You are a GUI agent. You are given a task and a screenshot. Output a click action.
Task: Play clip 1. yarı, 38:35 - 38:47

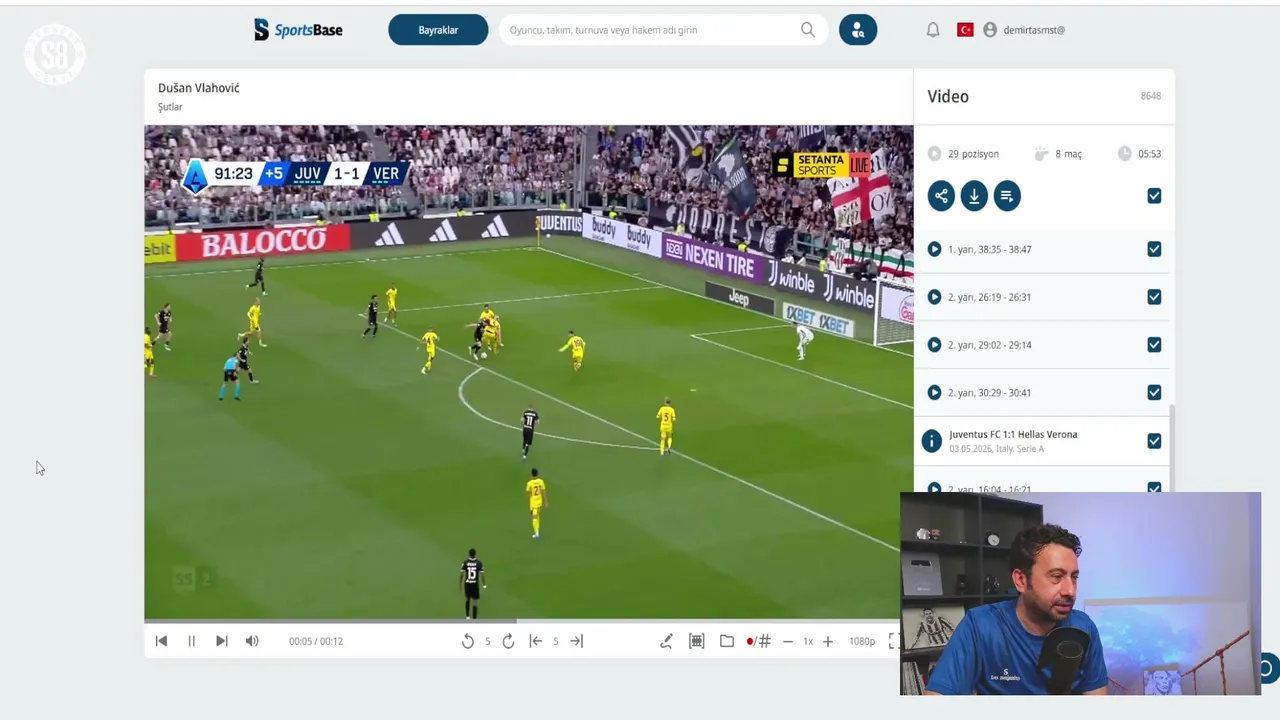point(934,249)
